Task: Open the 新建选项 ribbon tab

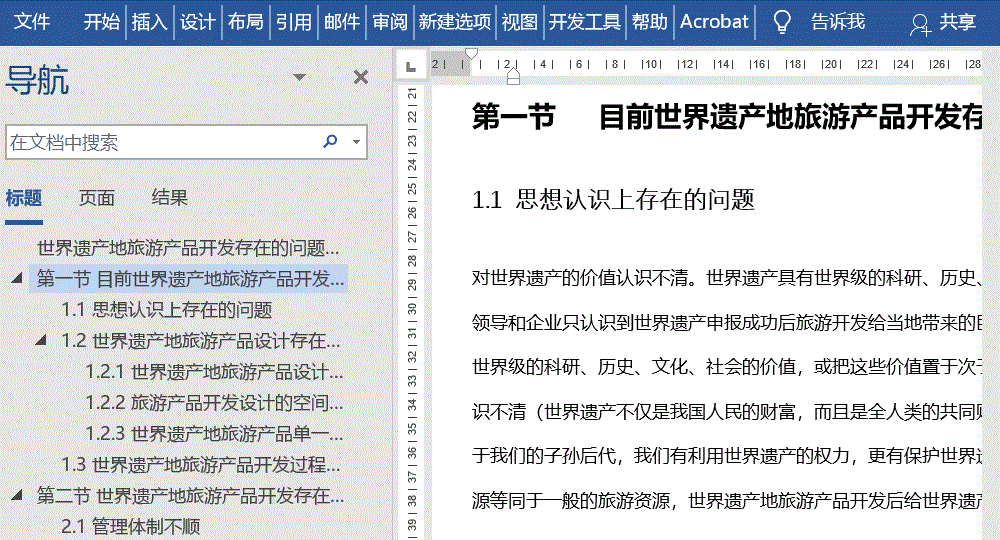Action: [455, 22]
